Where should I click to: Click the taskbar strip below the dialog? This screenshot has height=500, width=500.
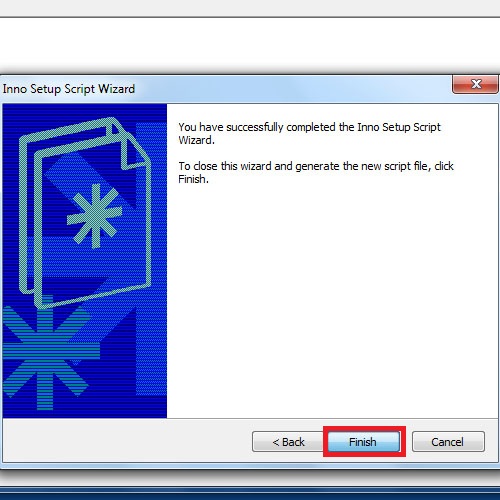tap(250, 493)
